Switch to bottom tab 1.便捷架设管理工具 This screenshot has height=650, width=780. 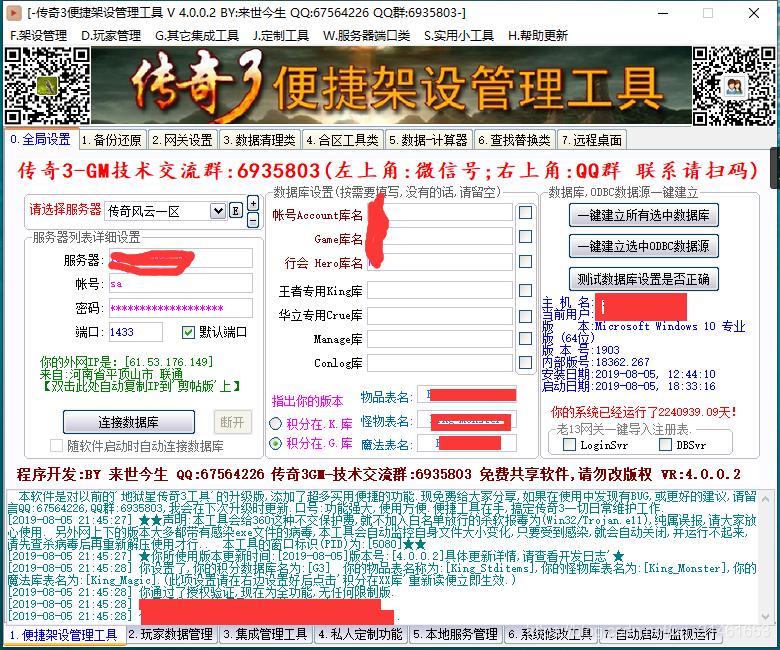tap(64, 635)
